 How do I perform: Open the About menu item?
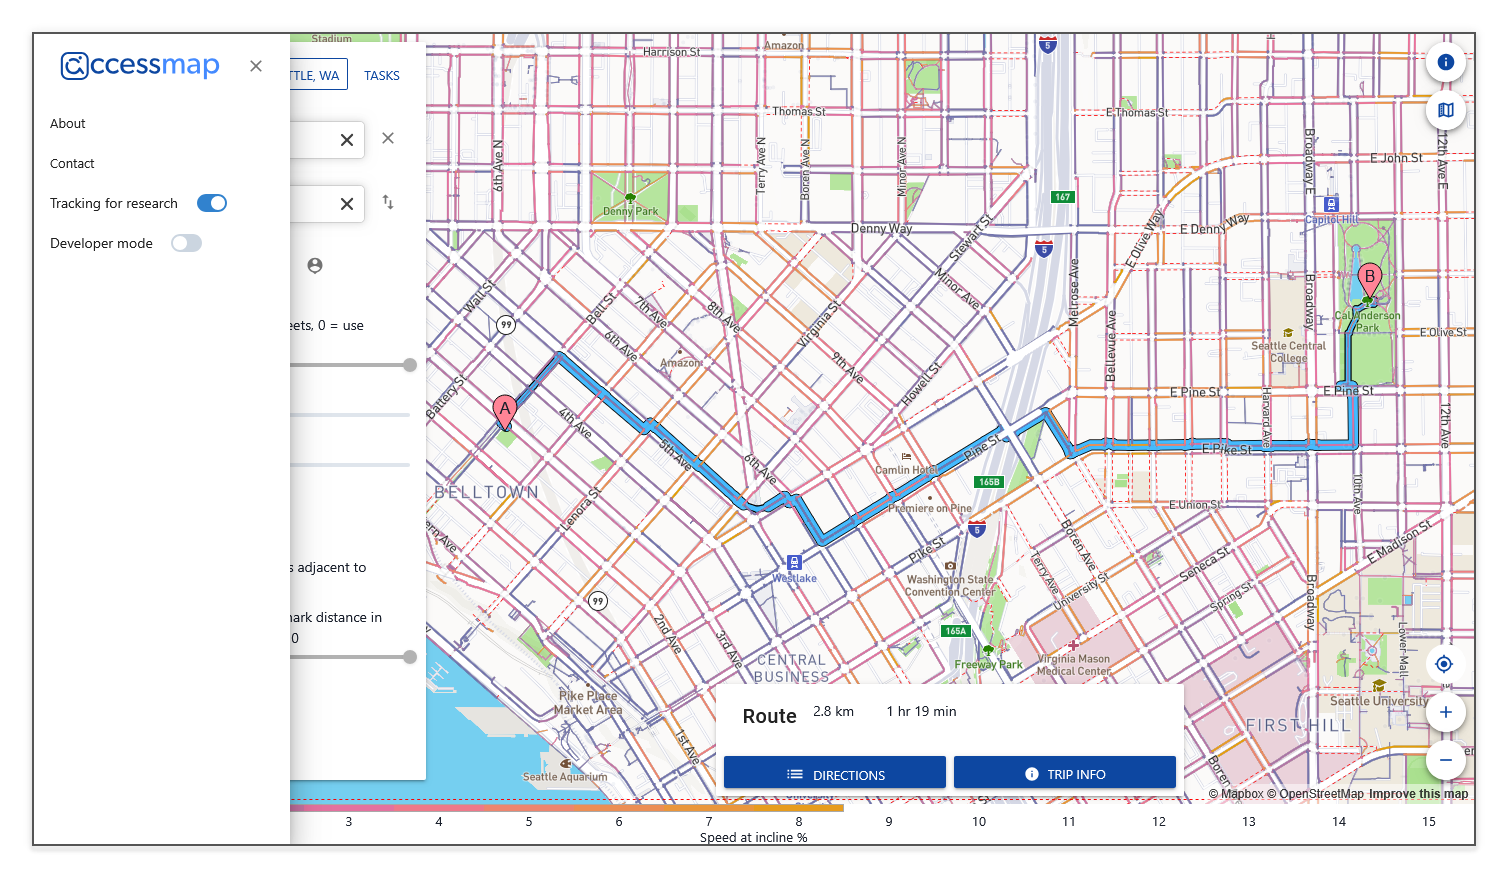coord(68,123)
